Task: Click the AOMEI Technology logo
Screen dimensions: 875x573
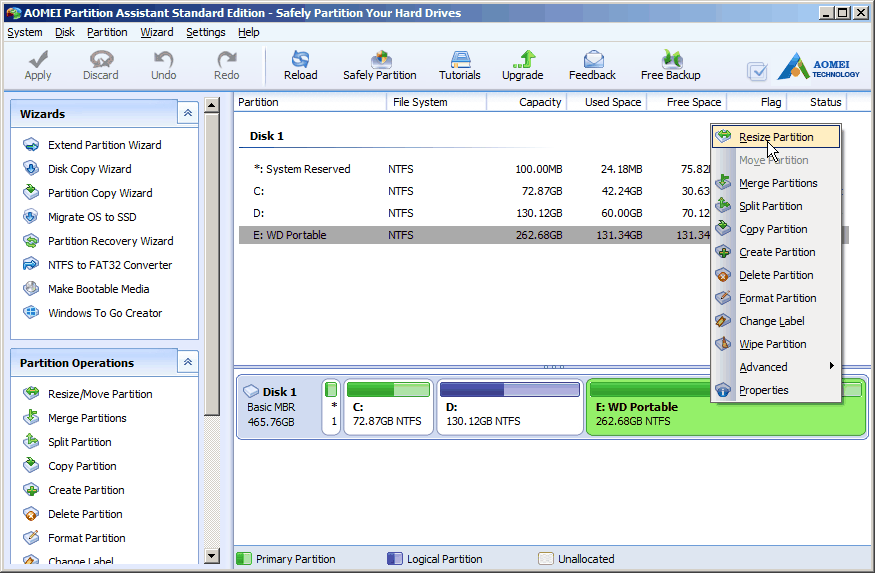Action: 818,66
